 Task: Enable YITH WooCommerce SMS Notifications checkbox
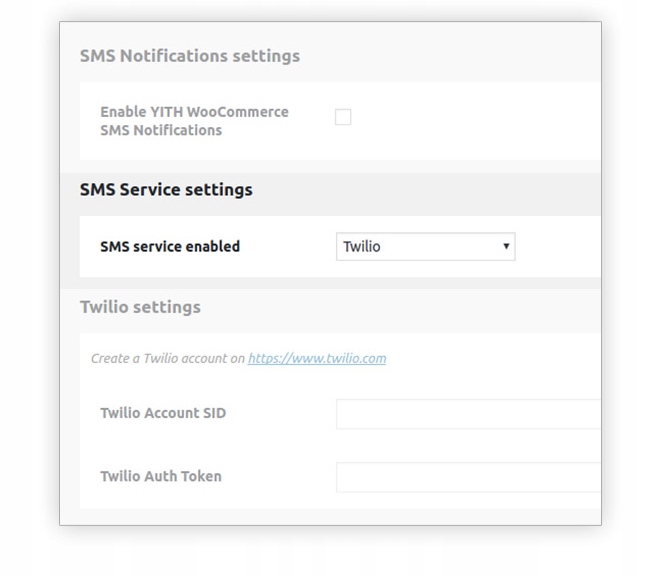click(343, 117)
